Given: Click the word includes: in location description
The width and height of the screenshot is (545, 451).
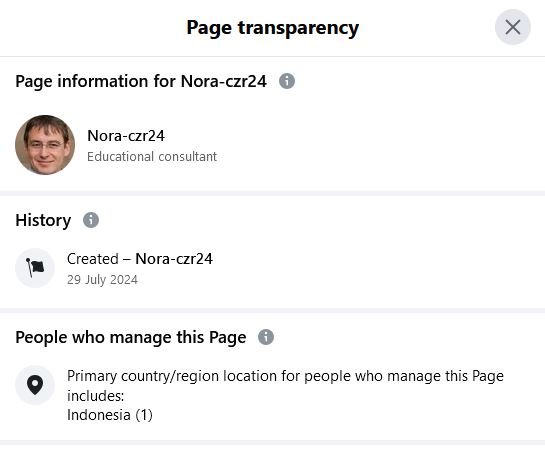Looking at the screenshot, I should coord(96,396).
